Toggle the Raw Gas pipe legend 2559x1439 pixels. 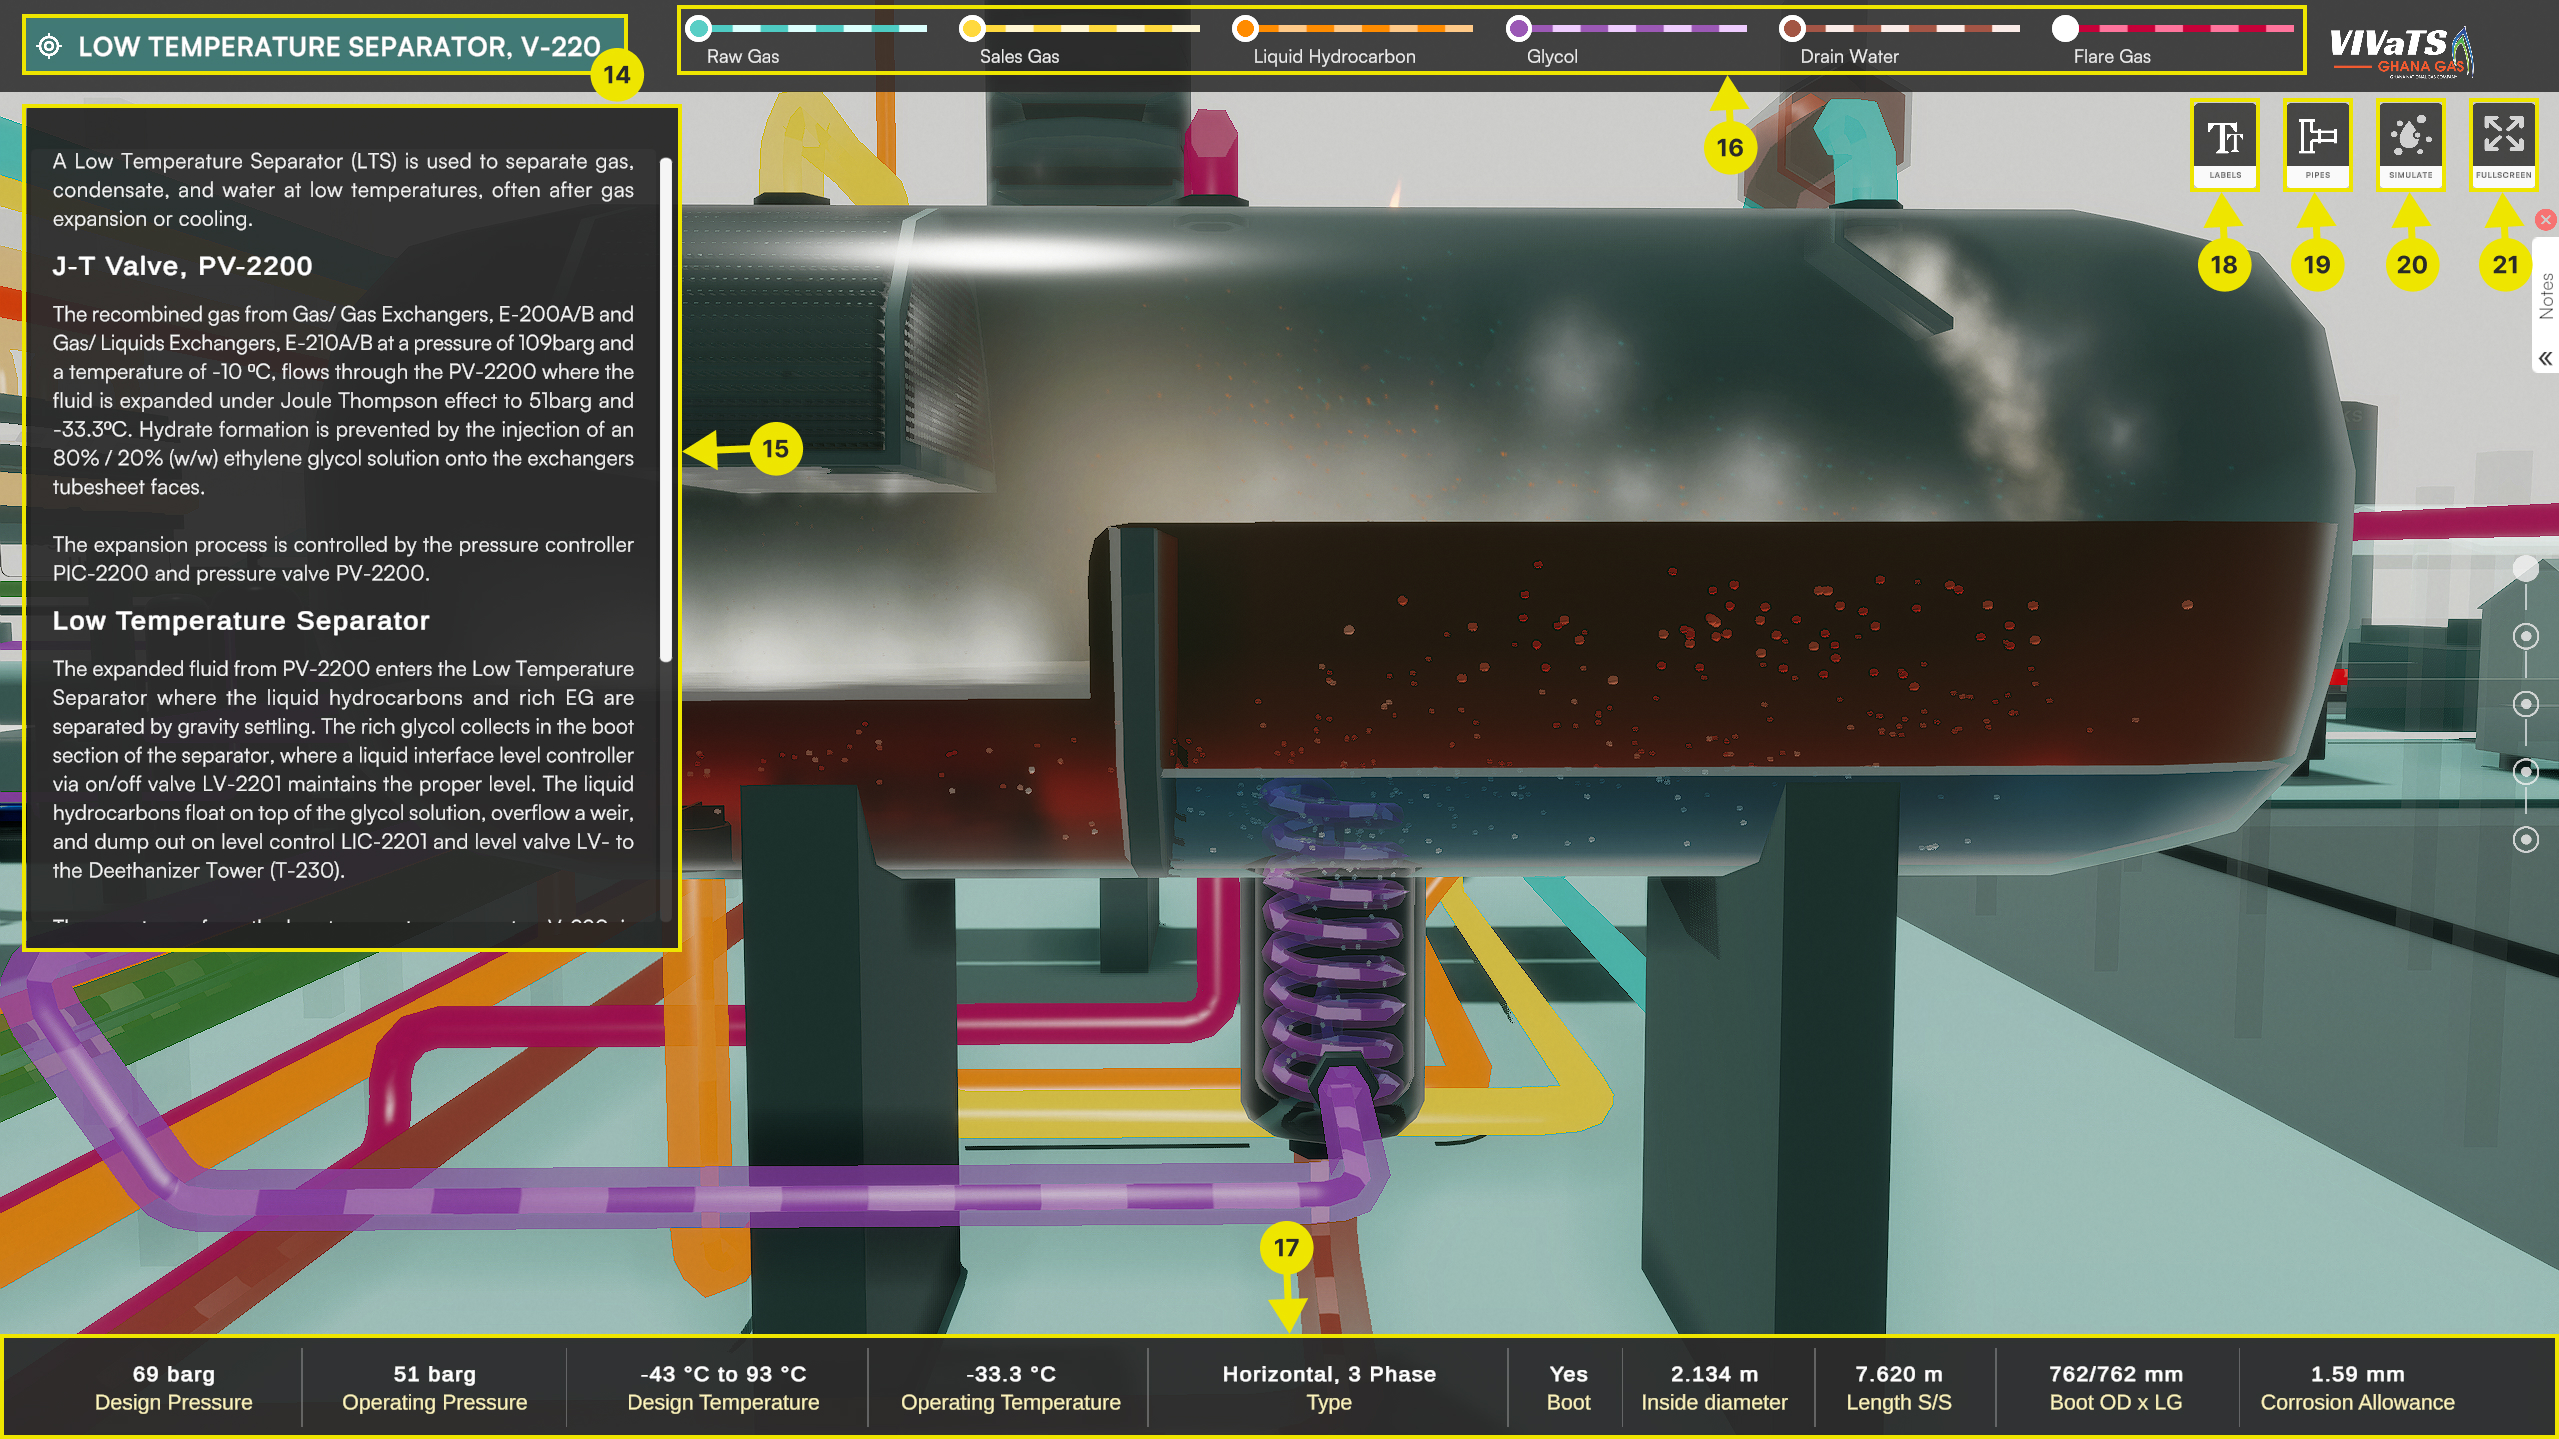700,28
